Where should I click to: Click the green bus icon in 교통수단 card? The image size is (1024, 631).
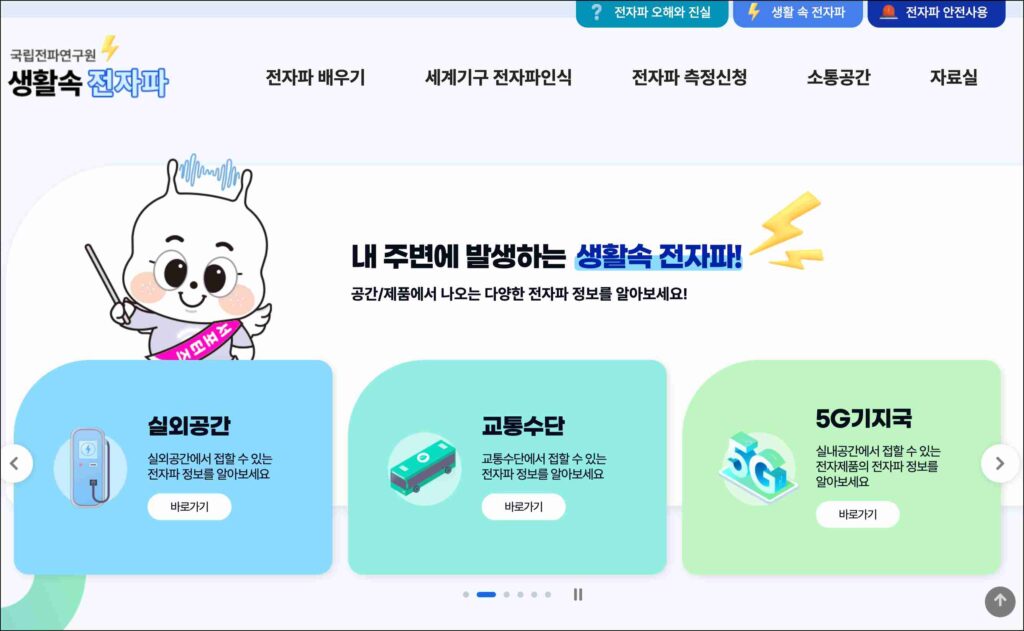pos(424,468)
